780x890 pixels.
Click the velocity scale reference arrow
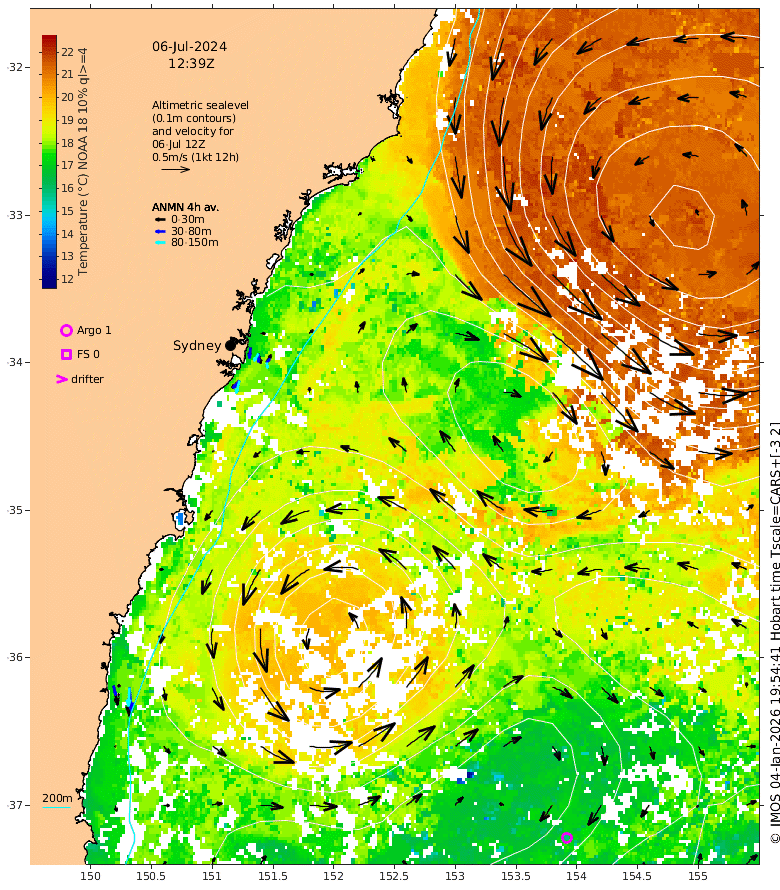tap(175, 169)
